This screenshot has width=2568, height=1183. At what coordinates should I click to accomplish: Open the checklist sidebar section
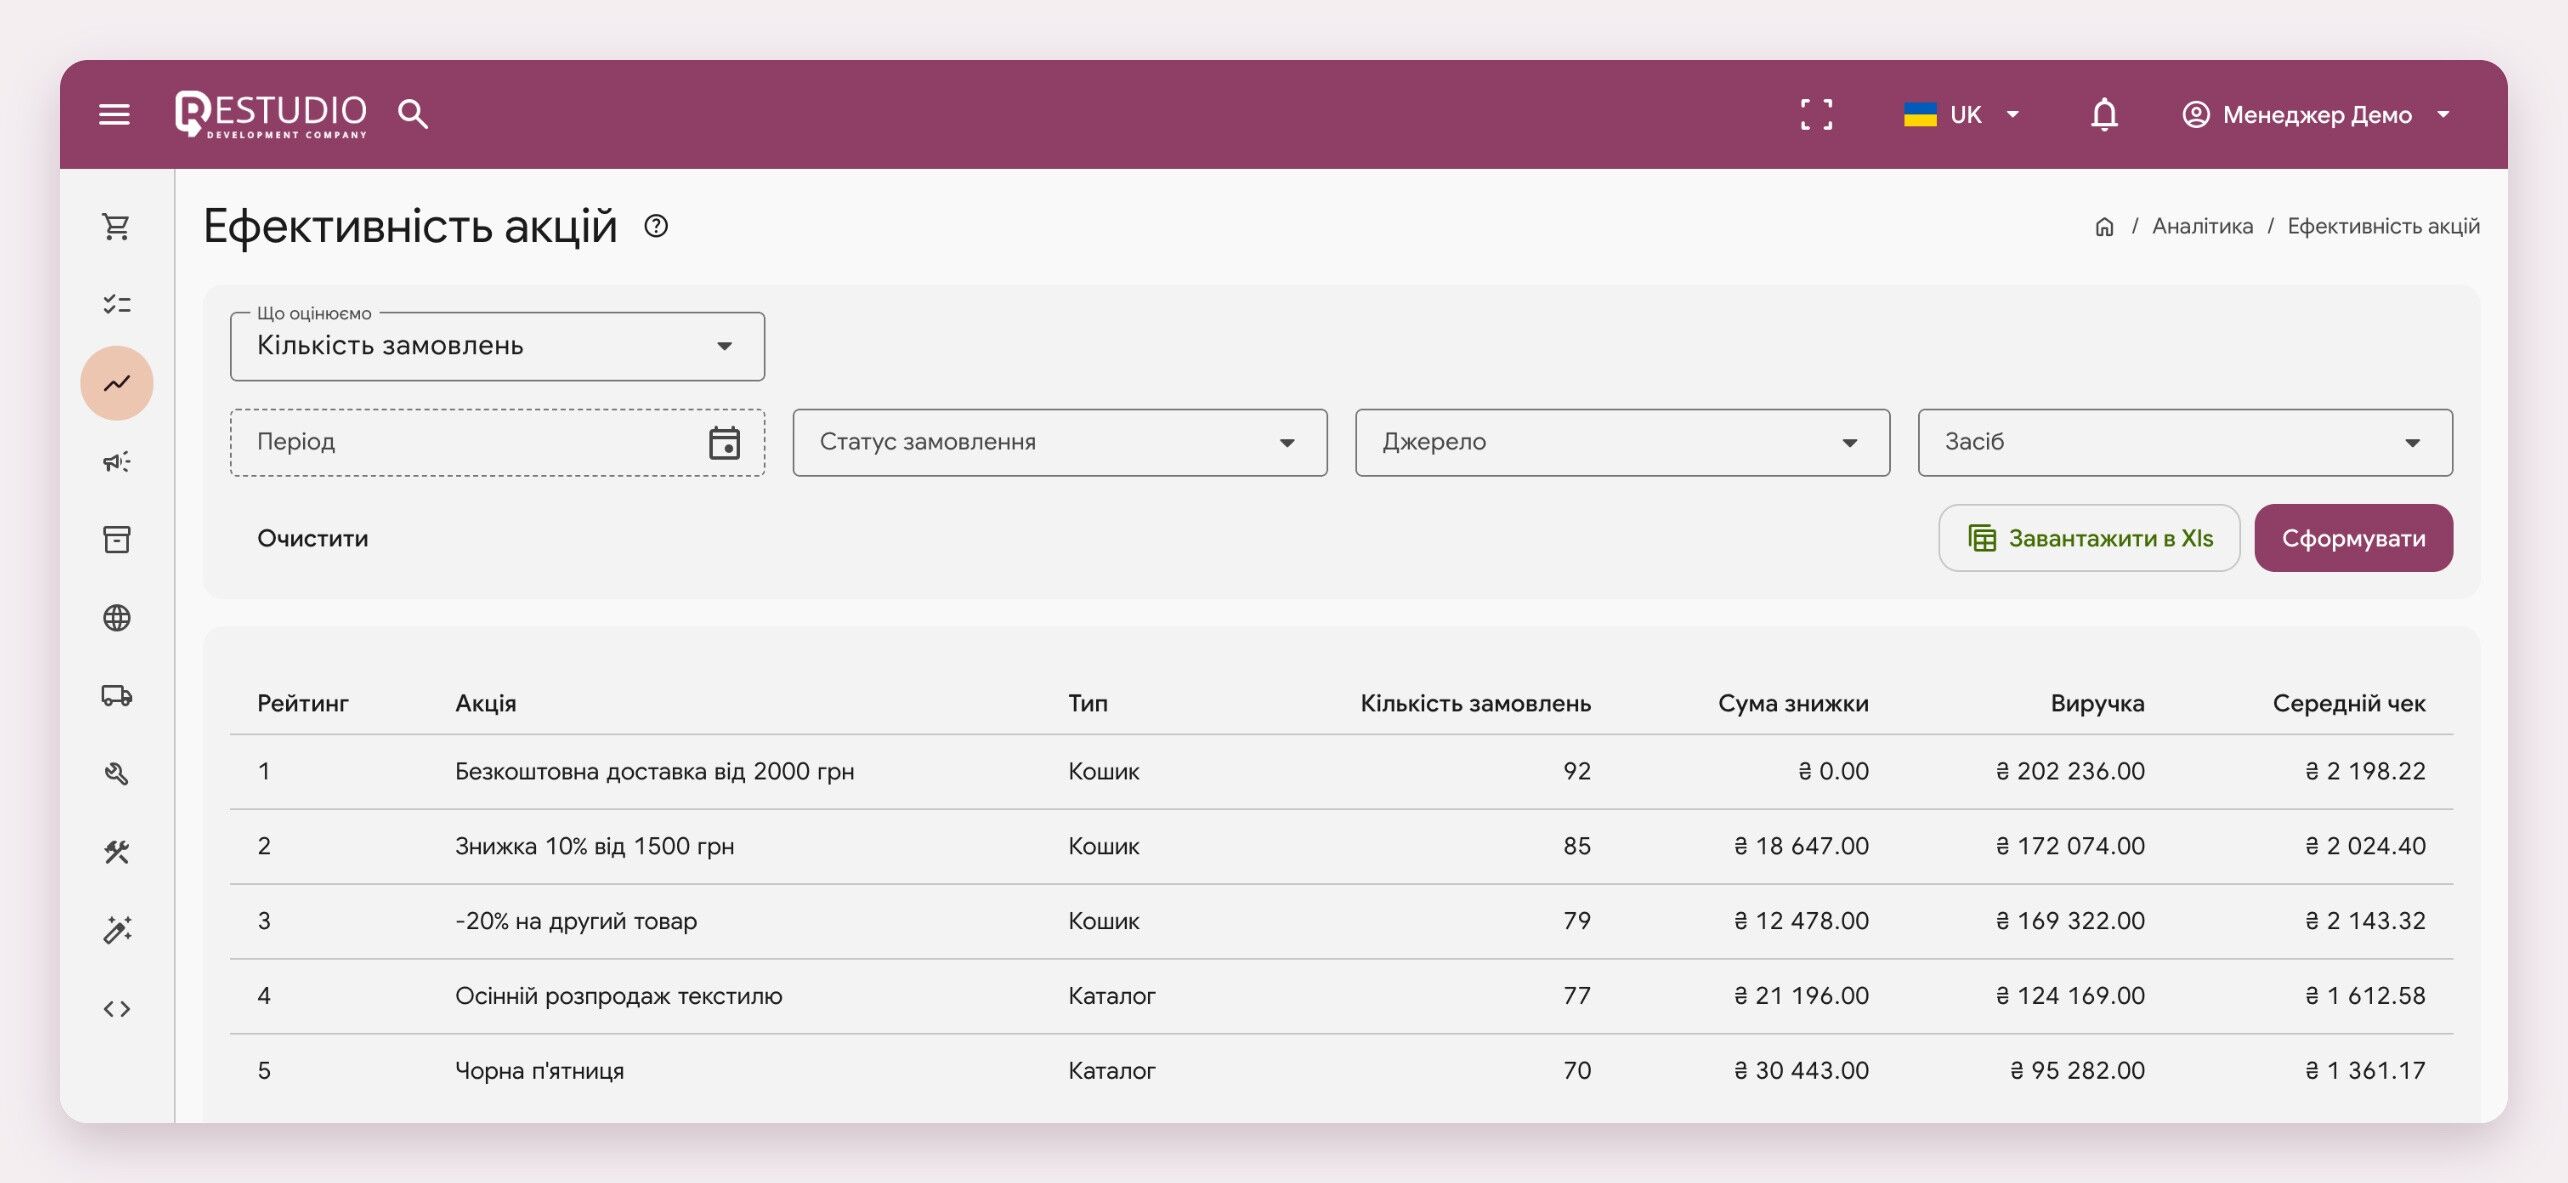click(x=116, y=304)
